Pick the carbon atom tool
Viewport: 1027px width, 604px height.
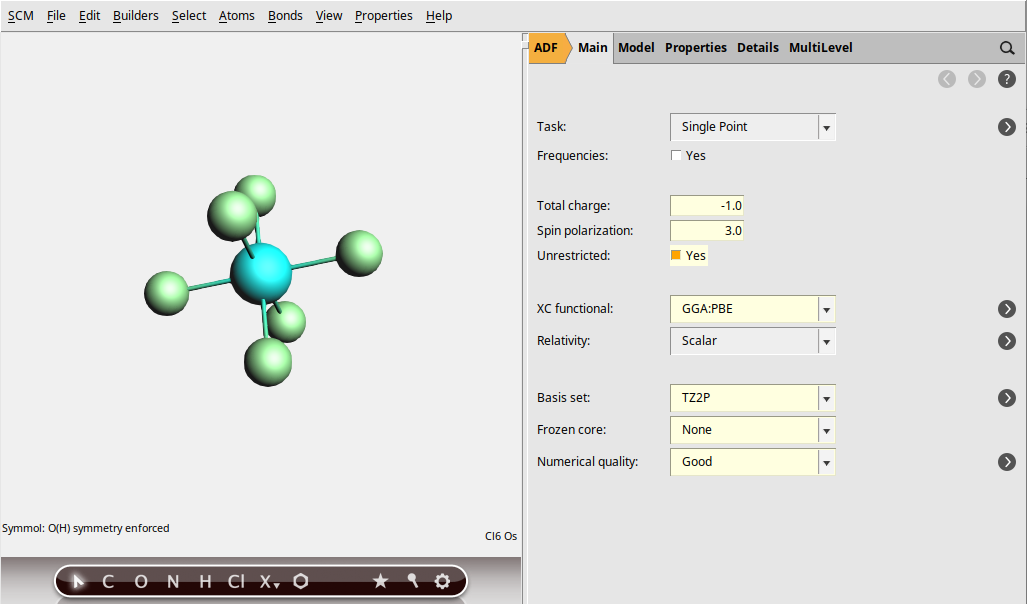coord(108,581)
